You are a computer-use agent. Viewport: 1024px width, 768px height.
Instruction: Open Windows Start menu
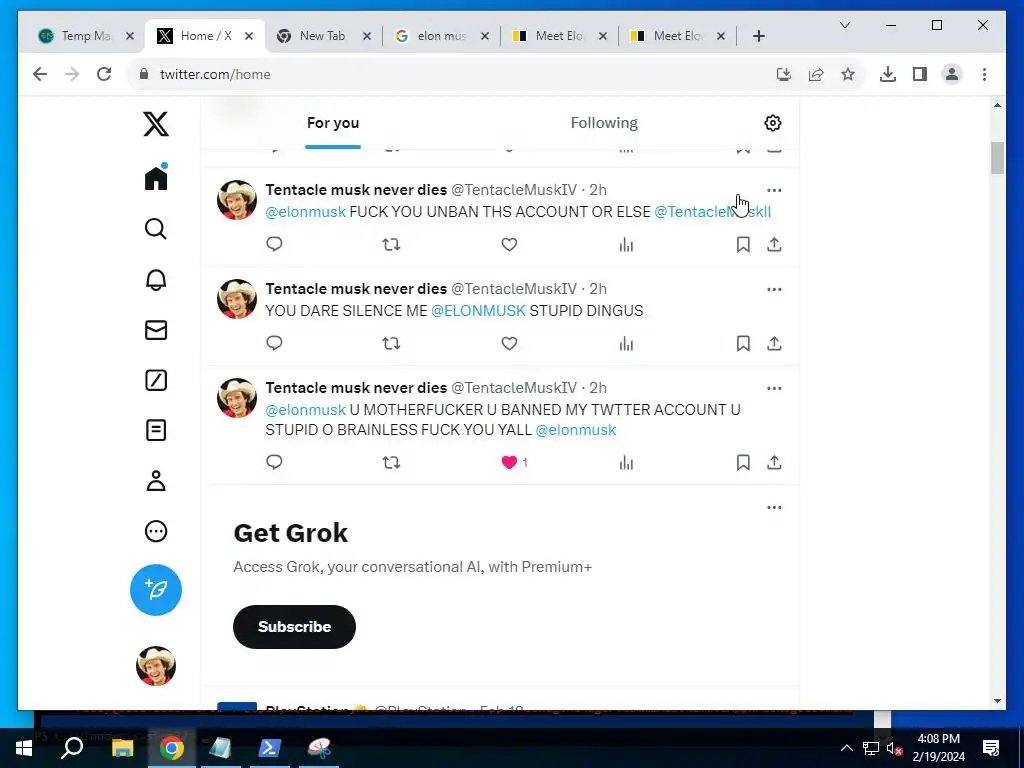click(x=24, y=748)
